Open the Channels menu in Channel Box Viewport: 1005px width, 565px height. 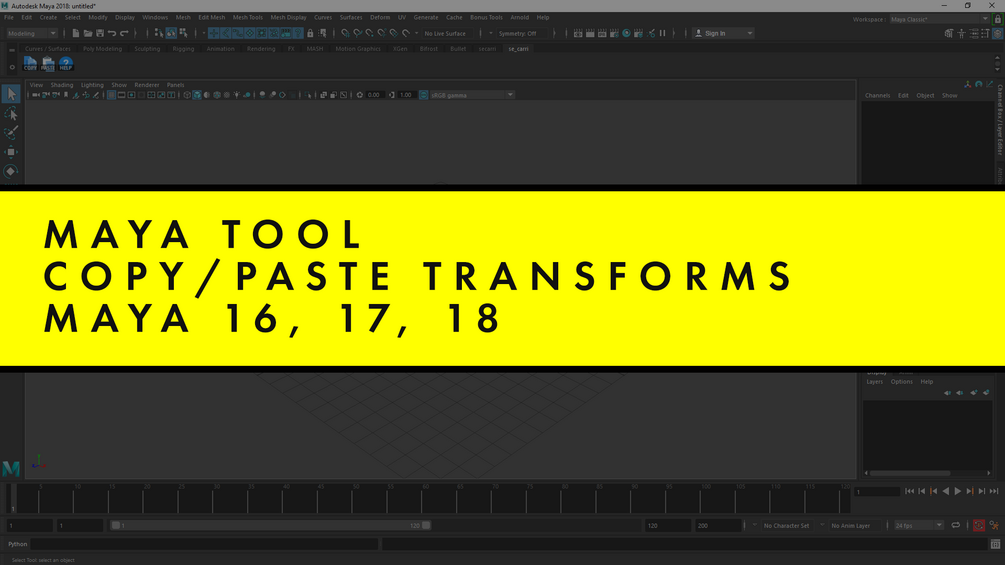tap(877, 95)
